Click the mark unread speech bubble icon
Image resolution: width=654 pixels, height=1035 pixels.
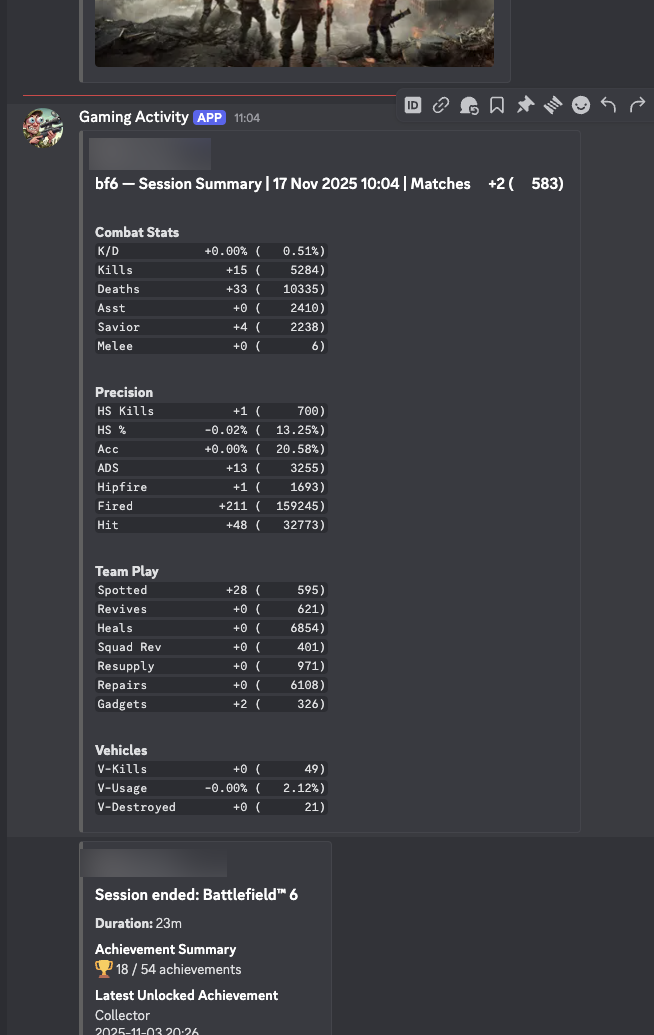(469, 105)
